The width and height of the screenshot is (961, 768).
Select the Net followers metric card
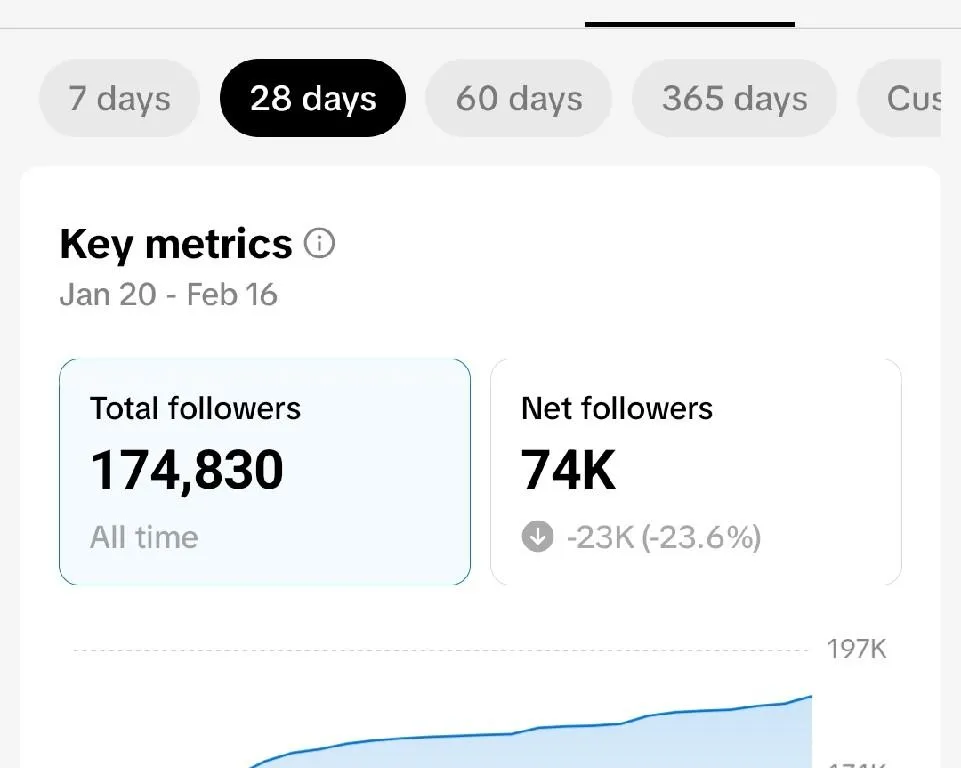click(695, 471)
